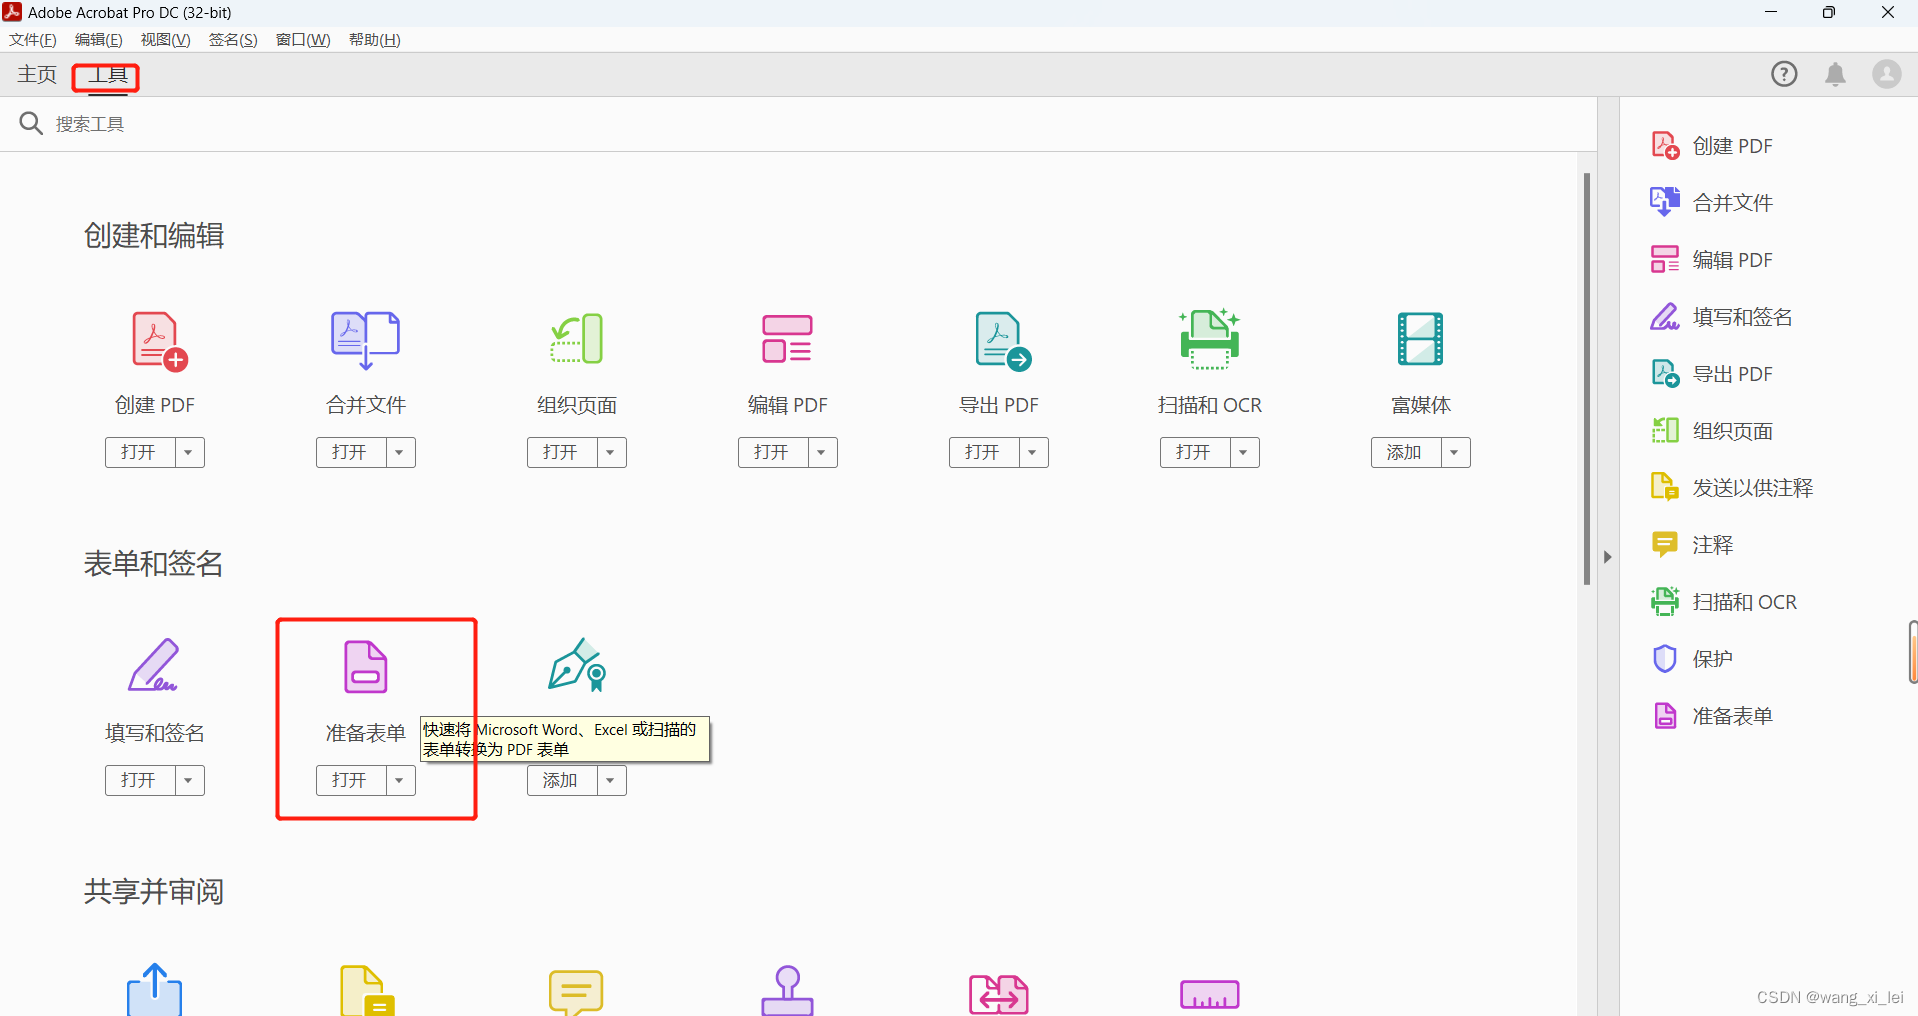1918x1016 pixels.
Task: Switch to the 主页 tab
Action: coord(37,75)
